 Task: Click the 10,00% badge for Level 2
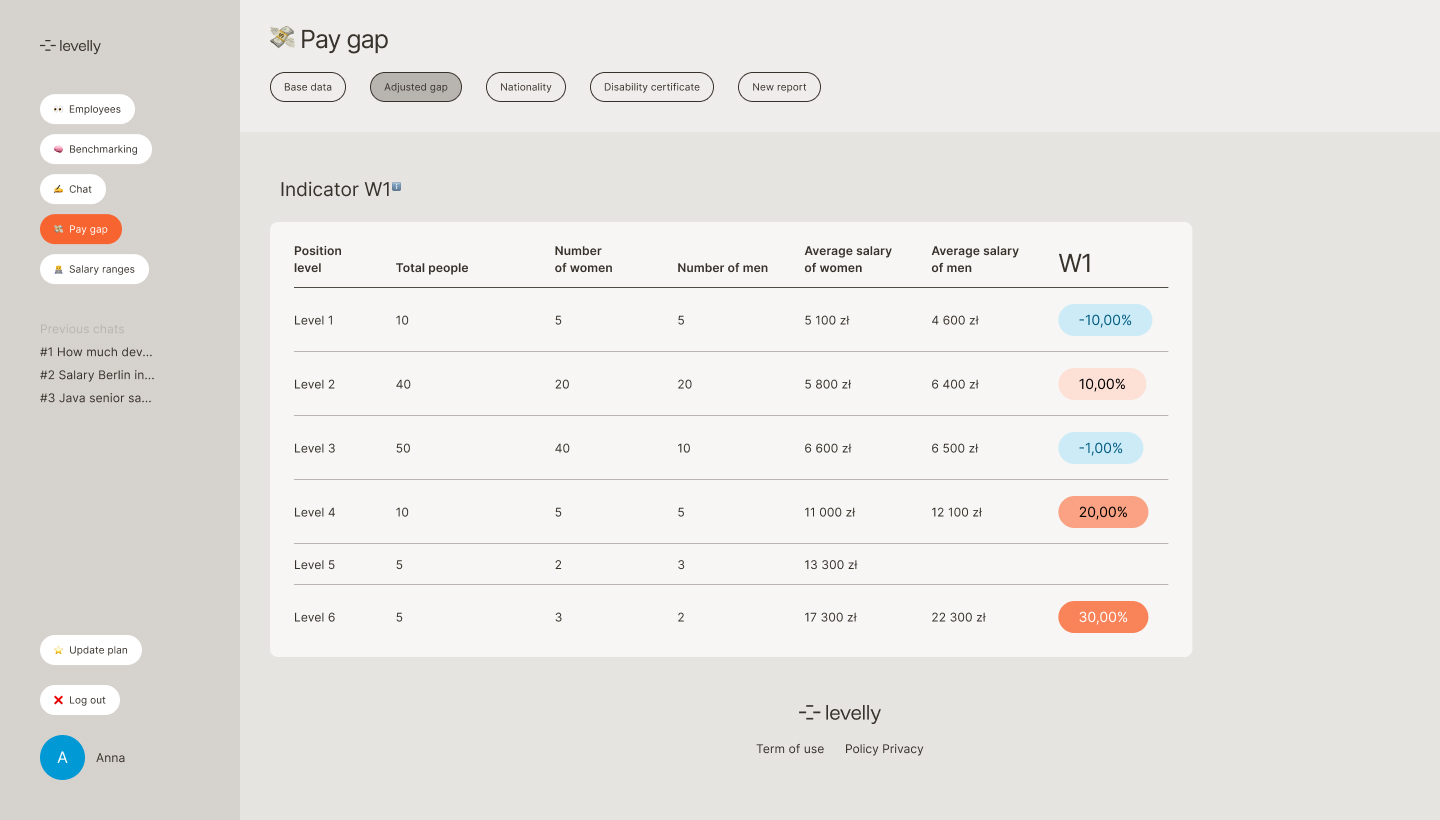(1102, 384)
